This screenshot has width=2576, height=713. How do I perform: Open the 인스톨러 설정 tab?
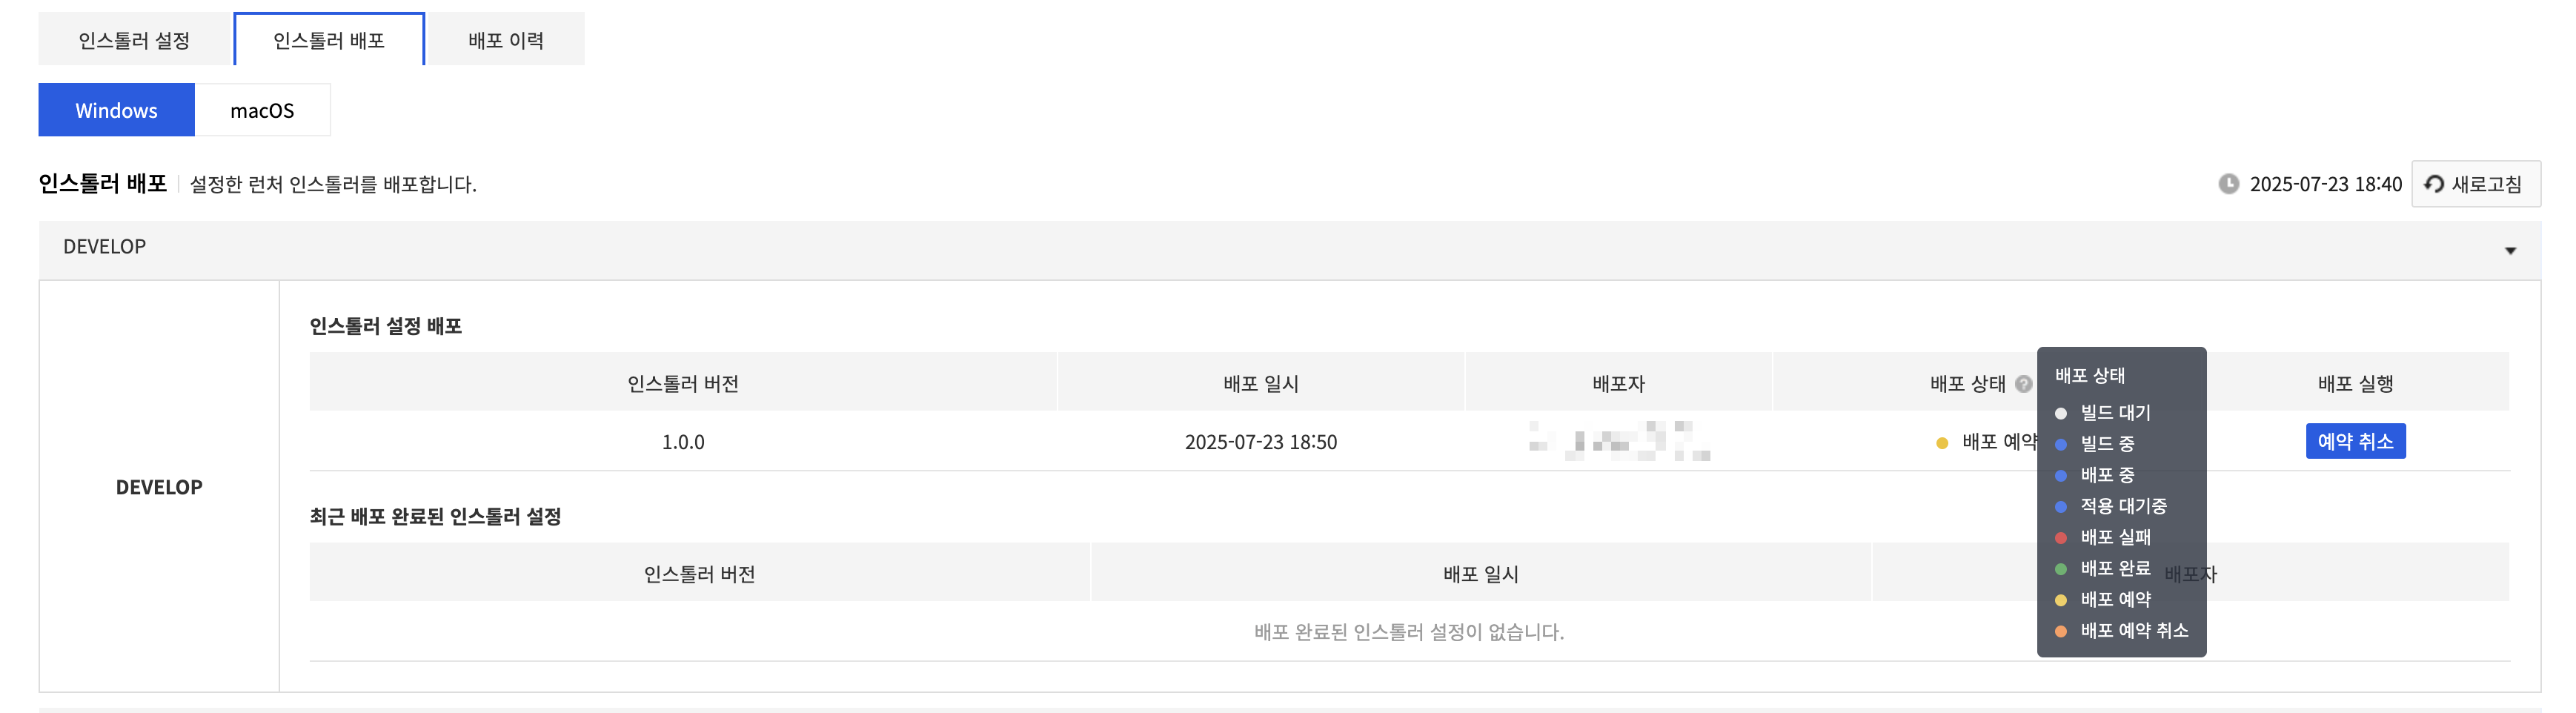pos(134,40)
